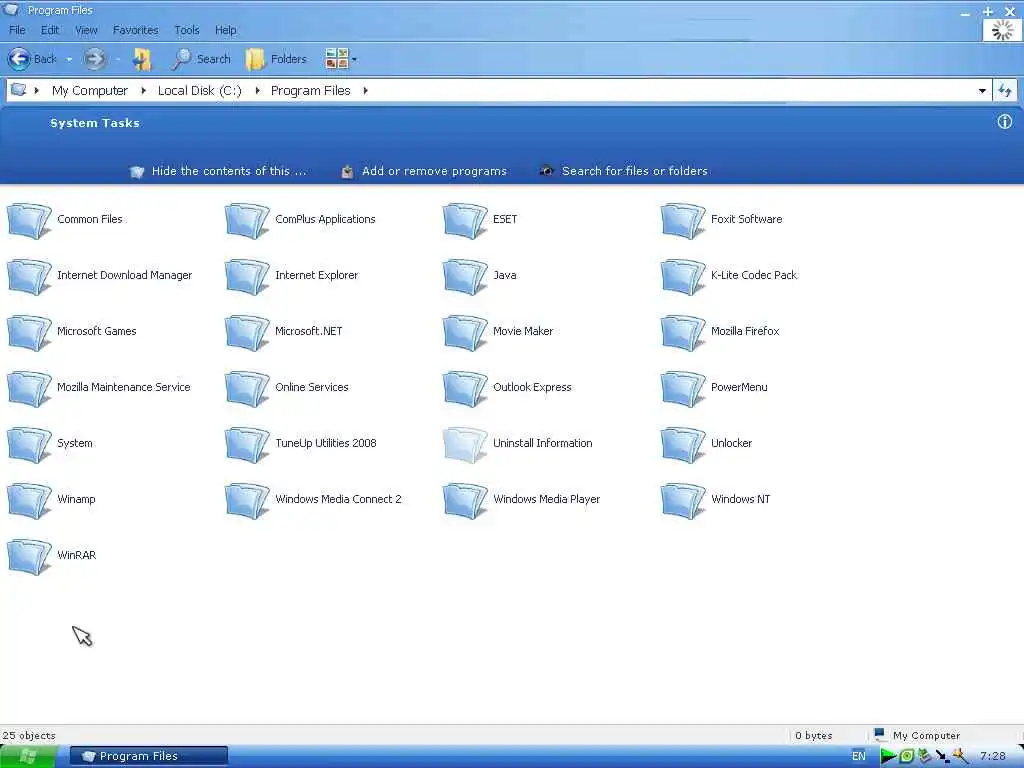Open the View menu
Screen dimensions: 1024x768
pyautogui.click(x=86, y=30)
